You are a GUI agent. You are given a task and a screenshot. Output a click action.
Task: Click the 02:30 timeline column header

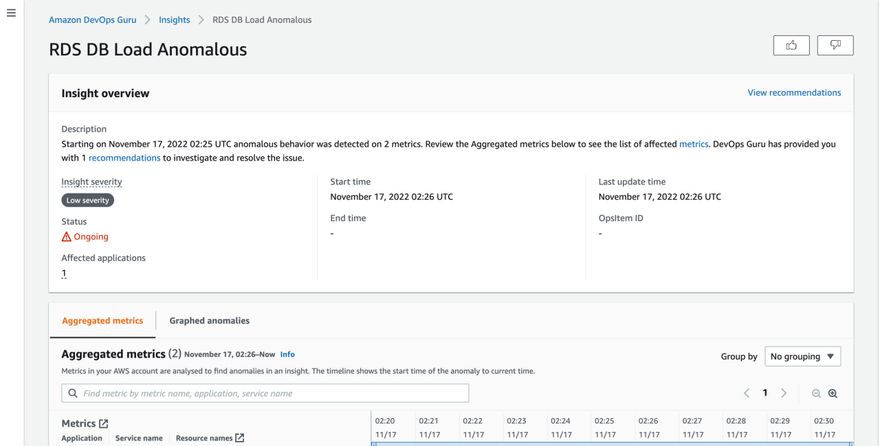click(x=824, y=427)
